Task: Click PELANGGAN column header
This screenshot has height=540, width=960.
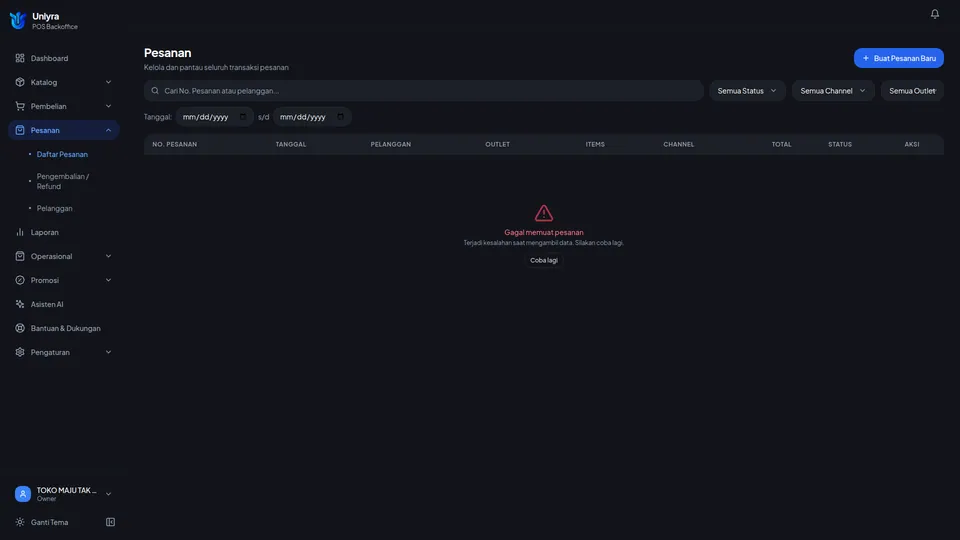Action: [x=391, y=144]
